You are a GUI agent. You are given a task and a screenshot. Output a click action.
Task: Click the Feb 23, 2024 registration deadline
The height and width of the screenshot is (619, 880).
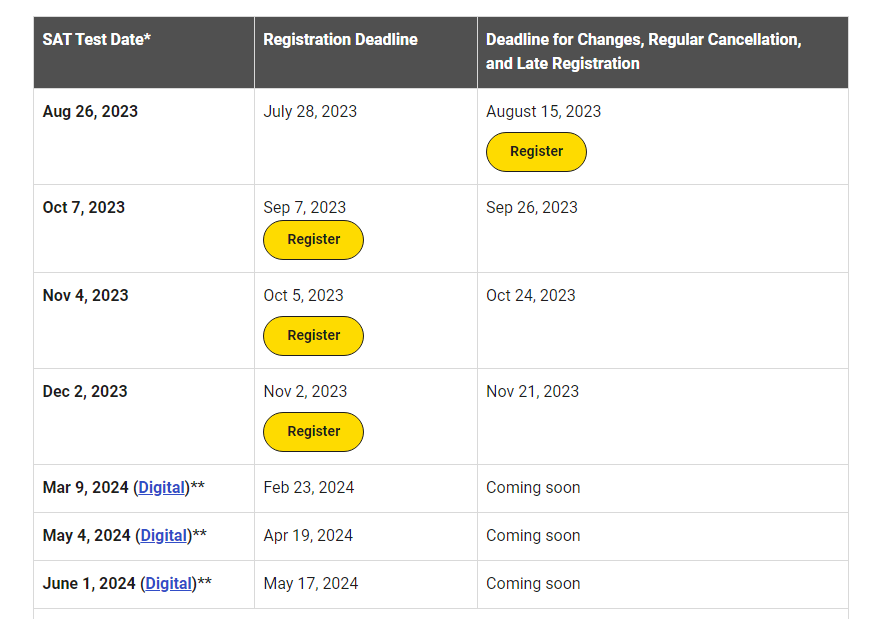coord(309,488)
